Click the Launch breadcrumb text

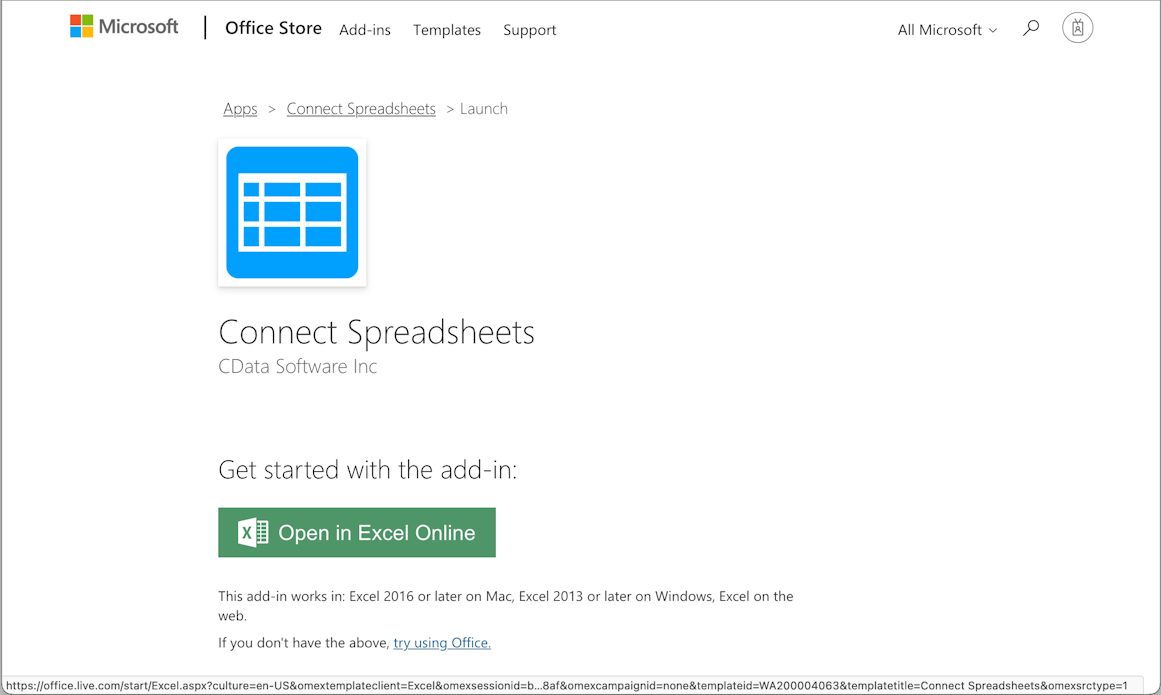[484, 109]
